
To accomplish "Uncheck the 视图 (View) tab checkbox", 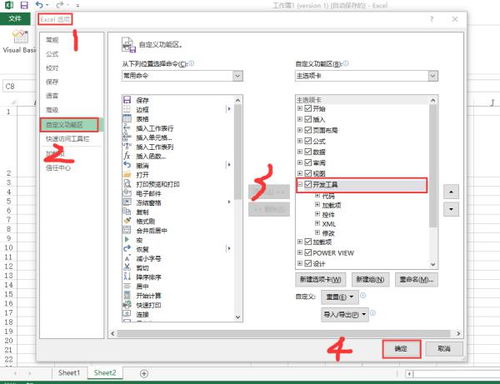I will click(x=308, y=173).
